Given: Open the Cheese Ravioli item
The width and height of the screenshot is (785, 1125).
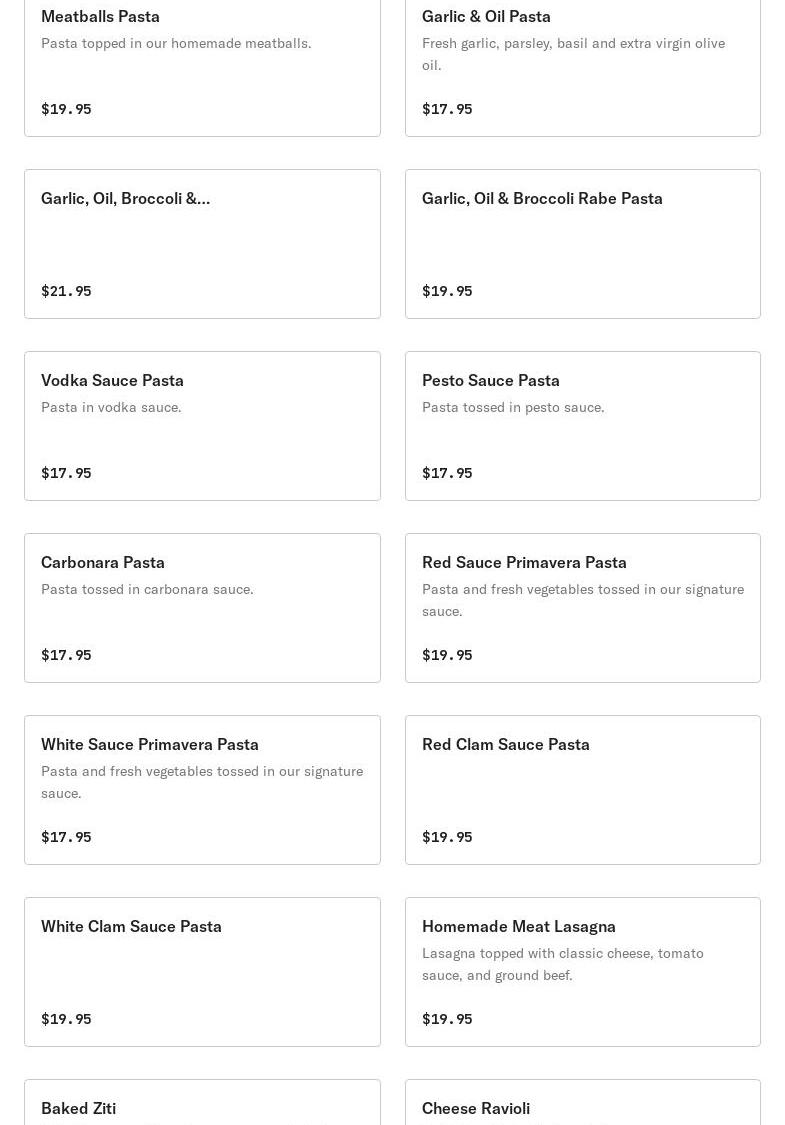Looking at the screenshot, I should pos(475,1108).
